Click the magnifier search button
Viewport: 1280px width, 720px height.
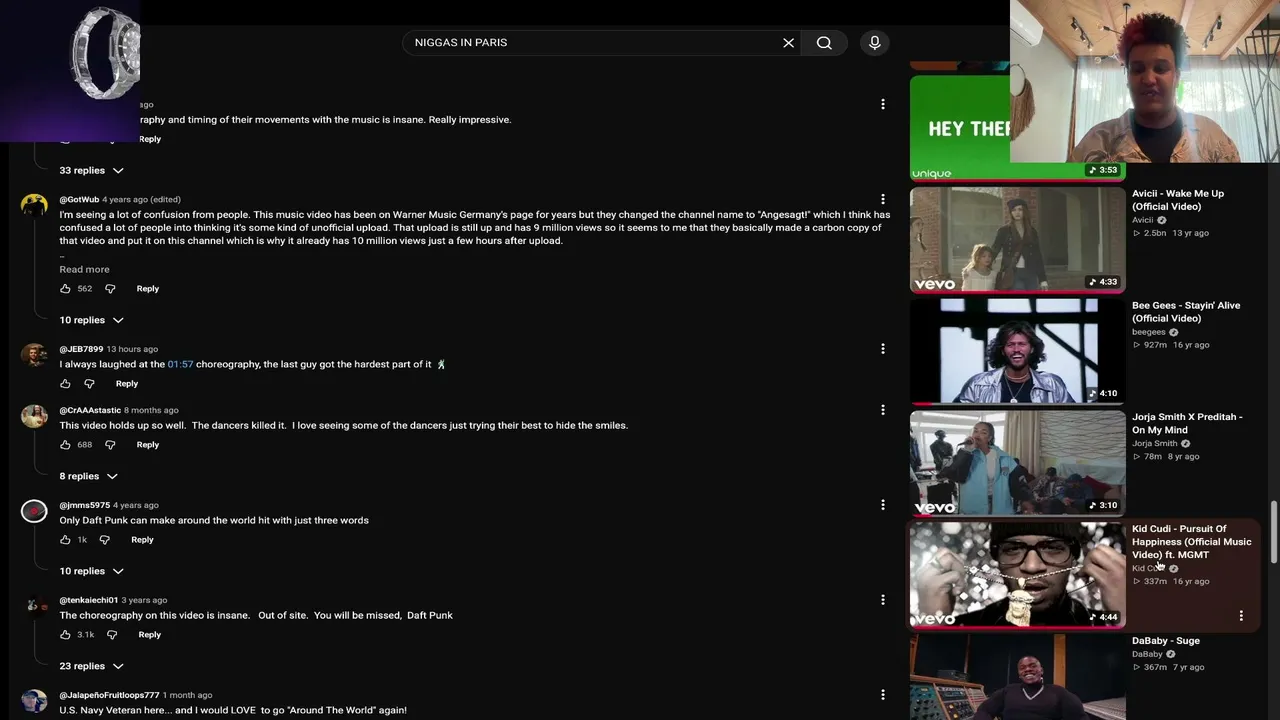coord(824,43)
